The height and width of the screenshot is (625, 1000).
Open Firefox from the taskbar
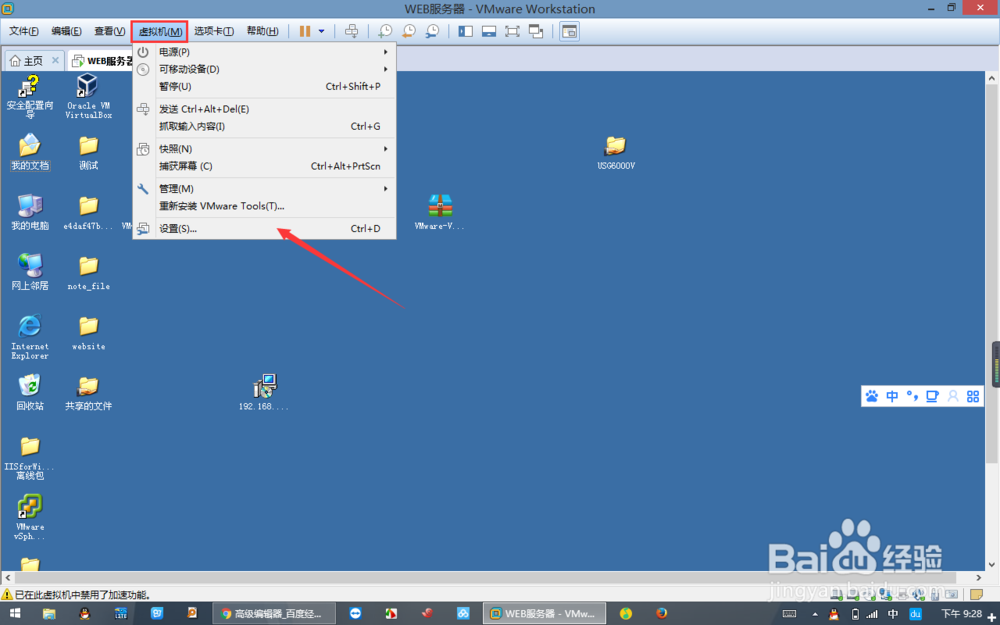click(x=661, y=614)
